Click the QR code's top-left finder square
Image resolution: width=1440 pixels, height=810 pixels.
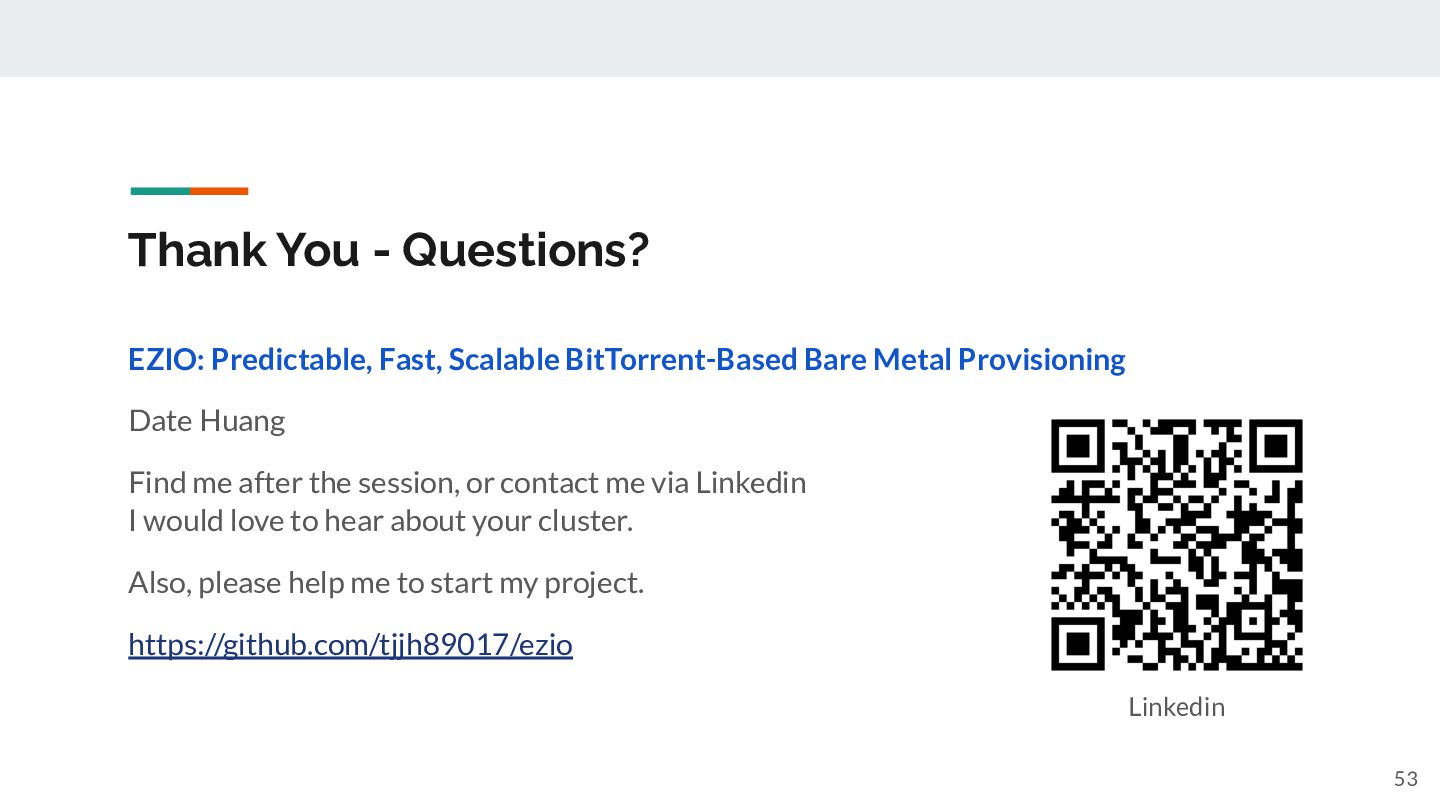[x=1077, y=446]
